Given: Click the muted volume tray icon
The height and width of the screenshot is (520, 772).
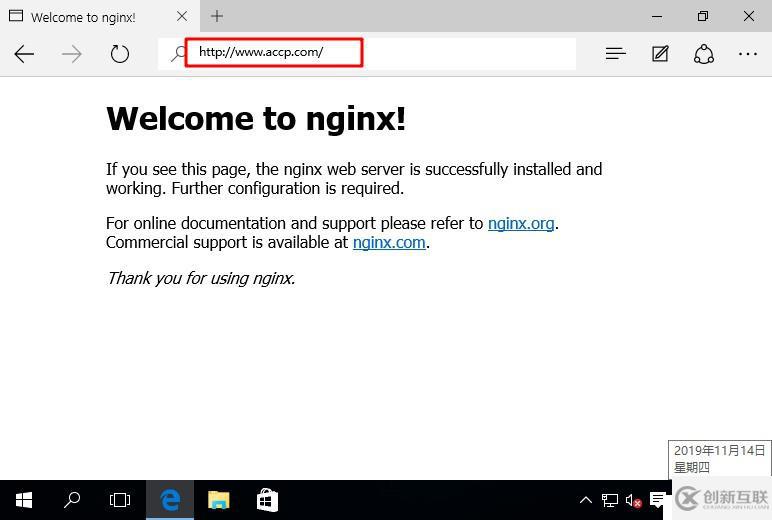Looking at the screenshot, I should click(633, 501).
